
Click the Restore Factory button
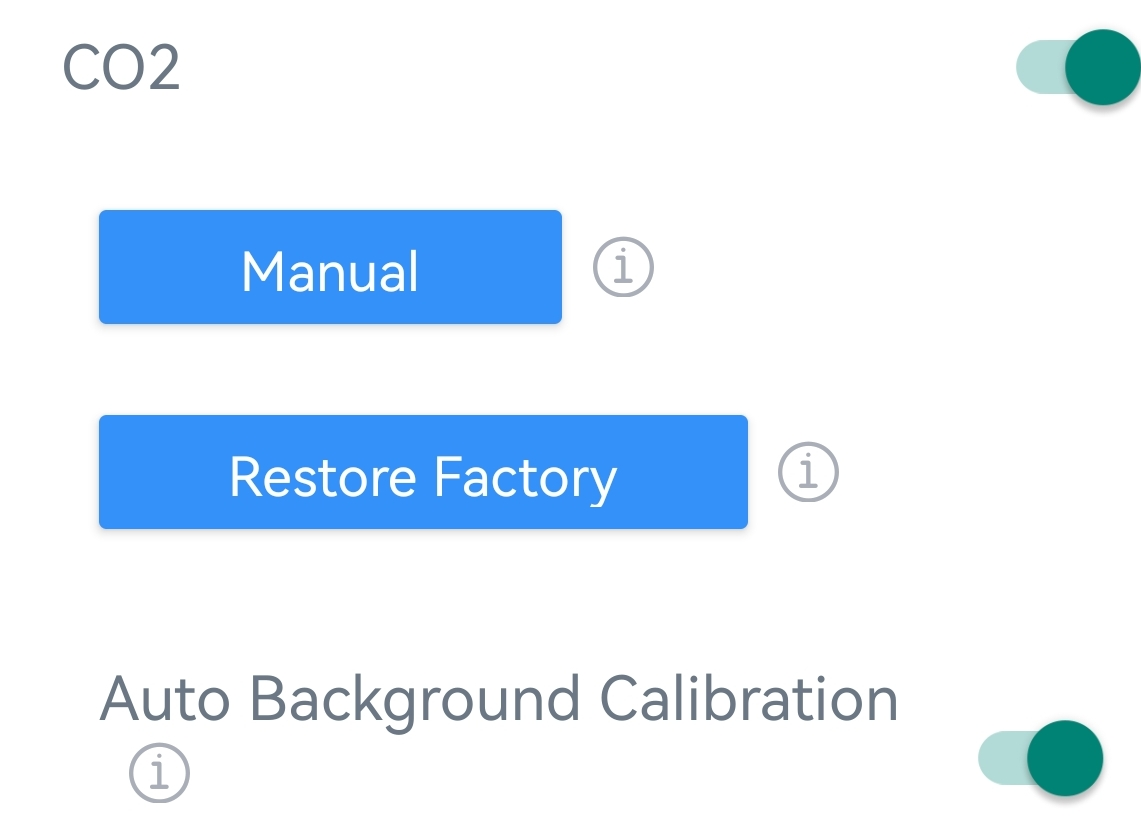pyautogui.click(x=423, y=472)
